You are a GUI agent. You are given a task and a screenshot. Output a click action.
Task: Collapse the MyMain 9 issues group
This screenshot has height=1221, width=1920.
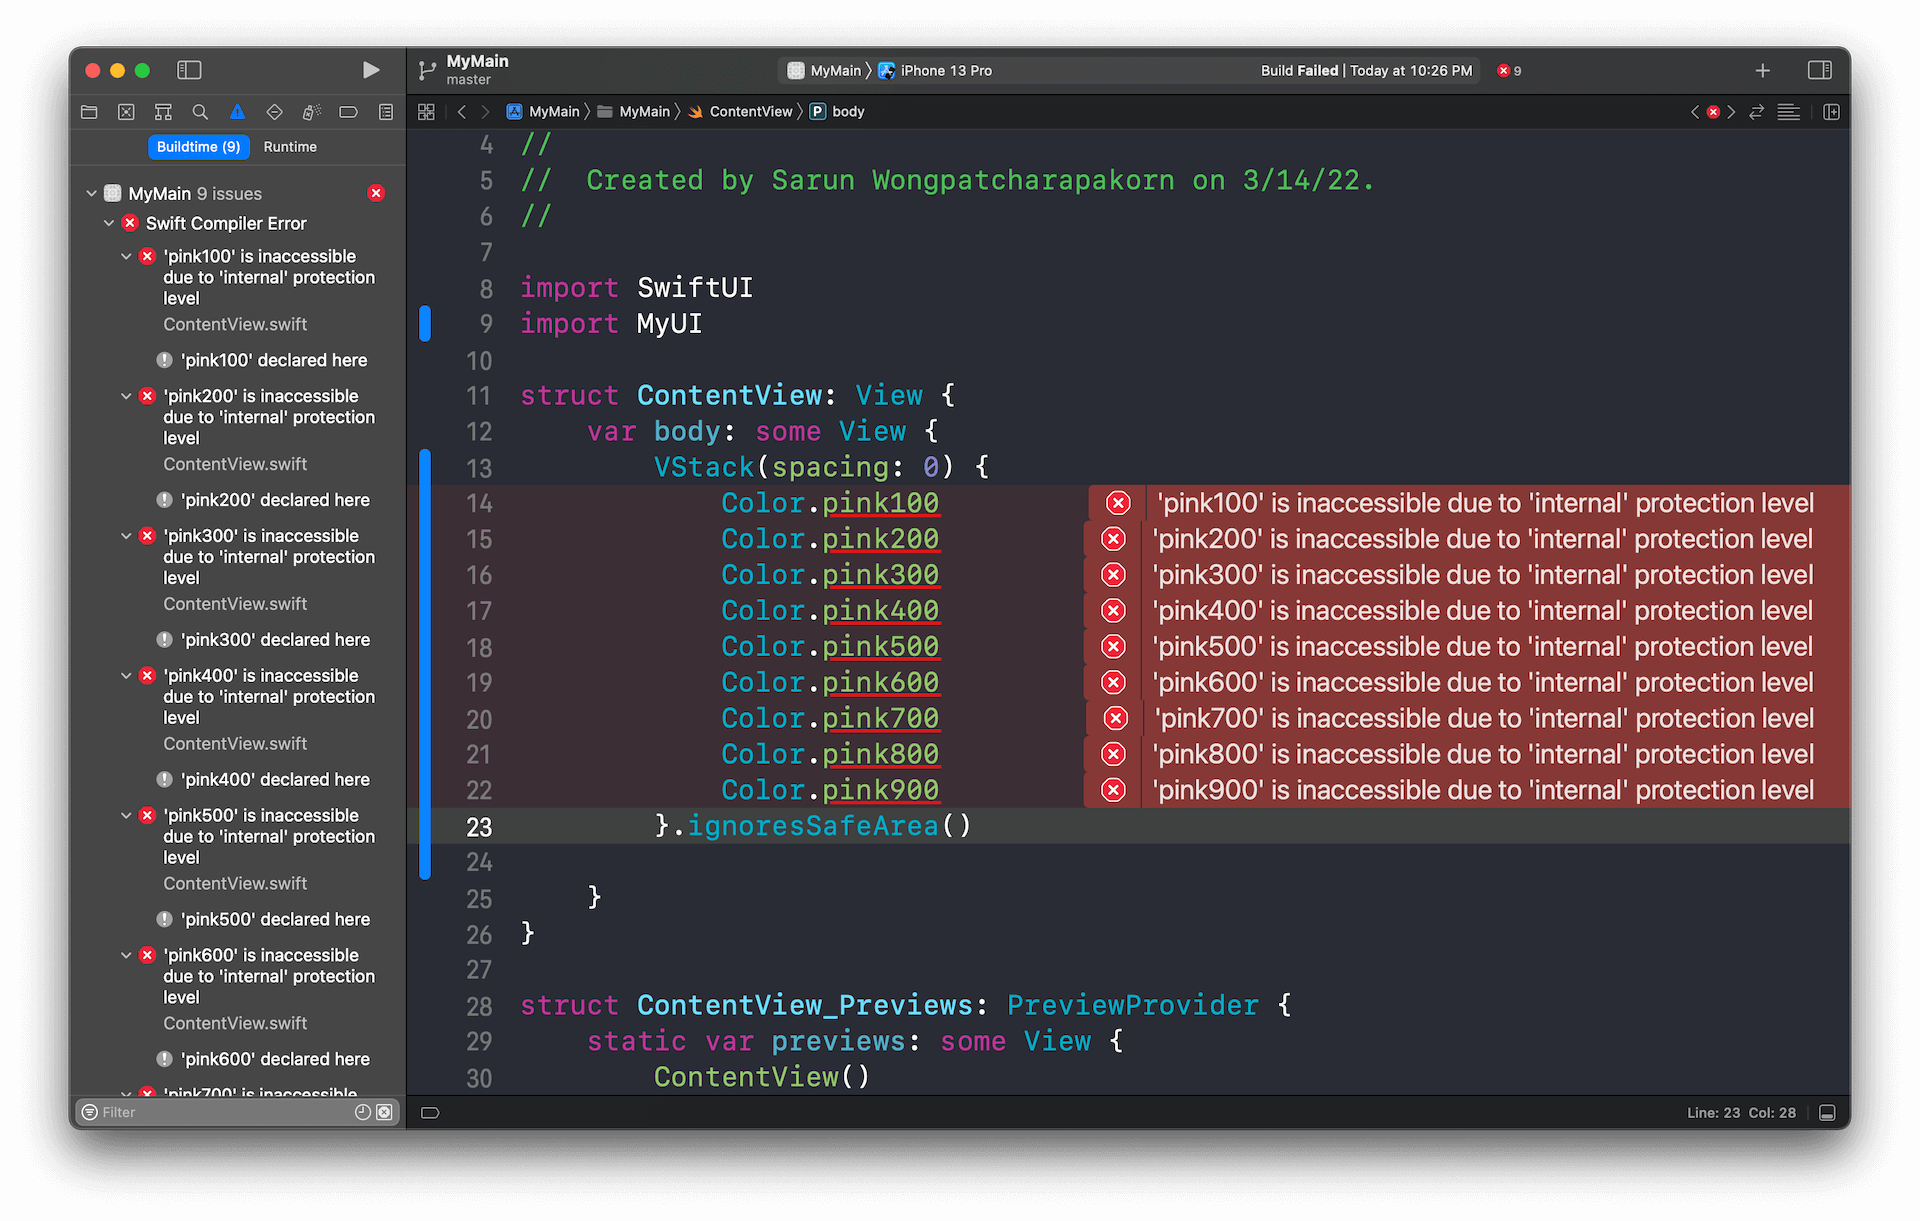click(91, 193)
